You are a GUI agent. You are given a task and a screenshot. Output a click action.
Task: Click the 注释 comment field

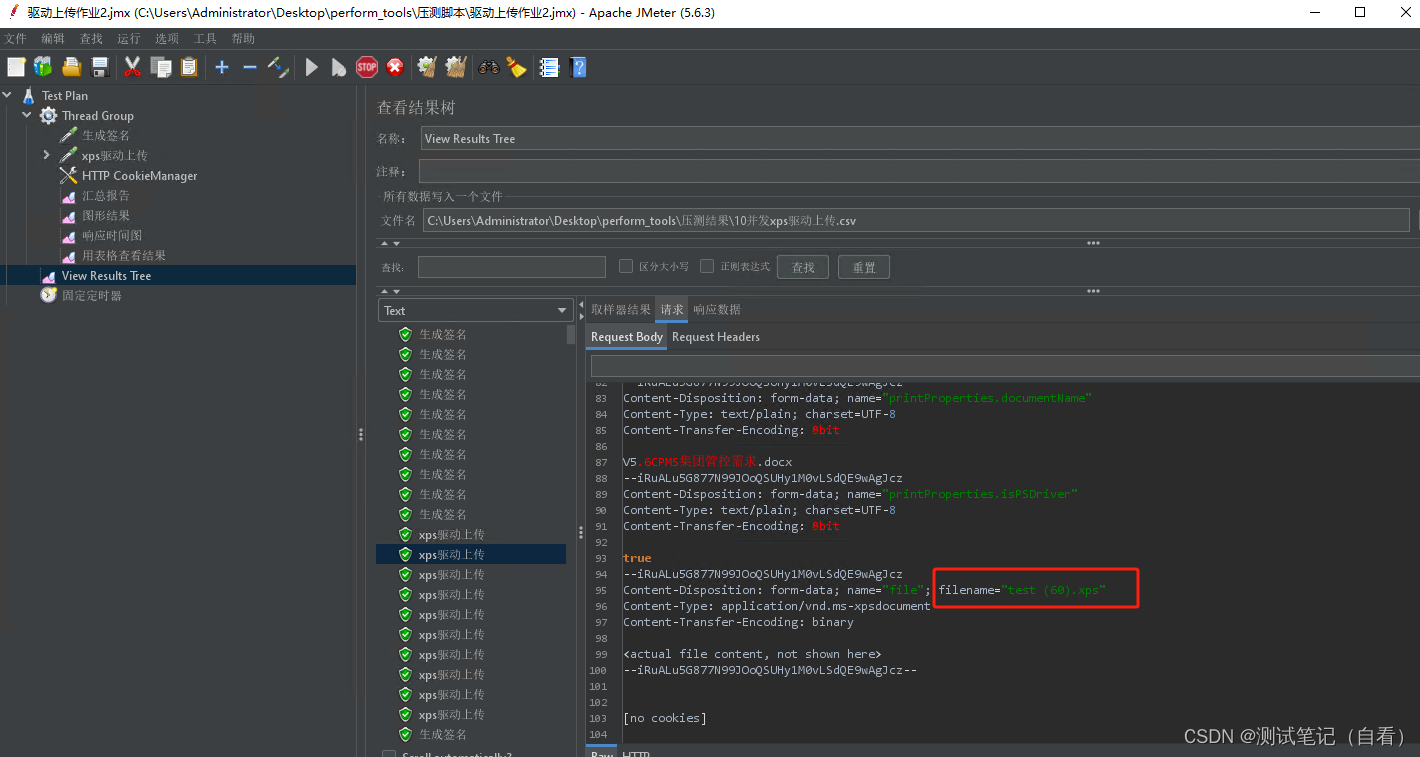(920, 171)
